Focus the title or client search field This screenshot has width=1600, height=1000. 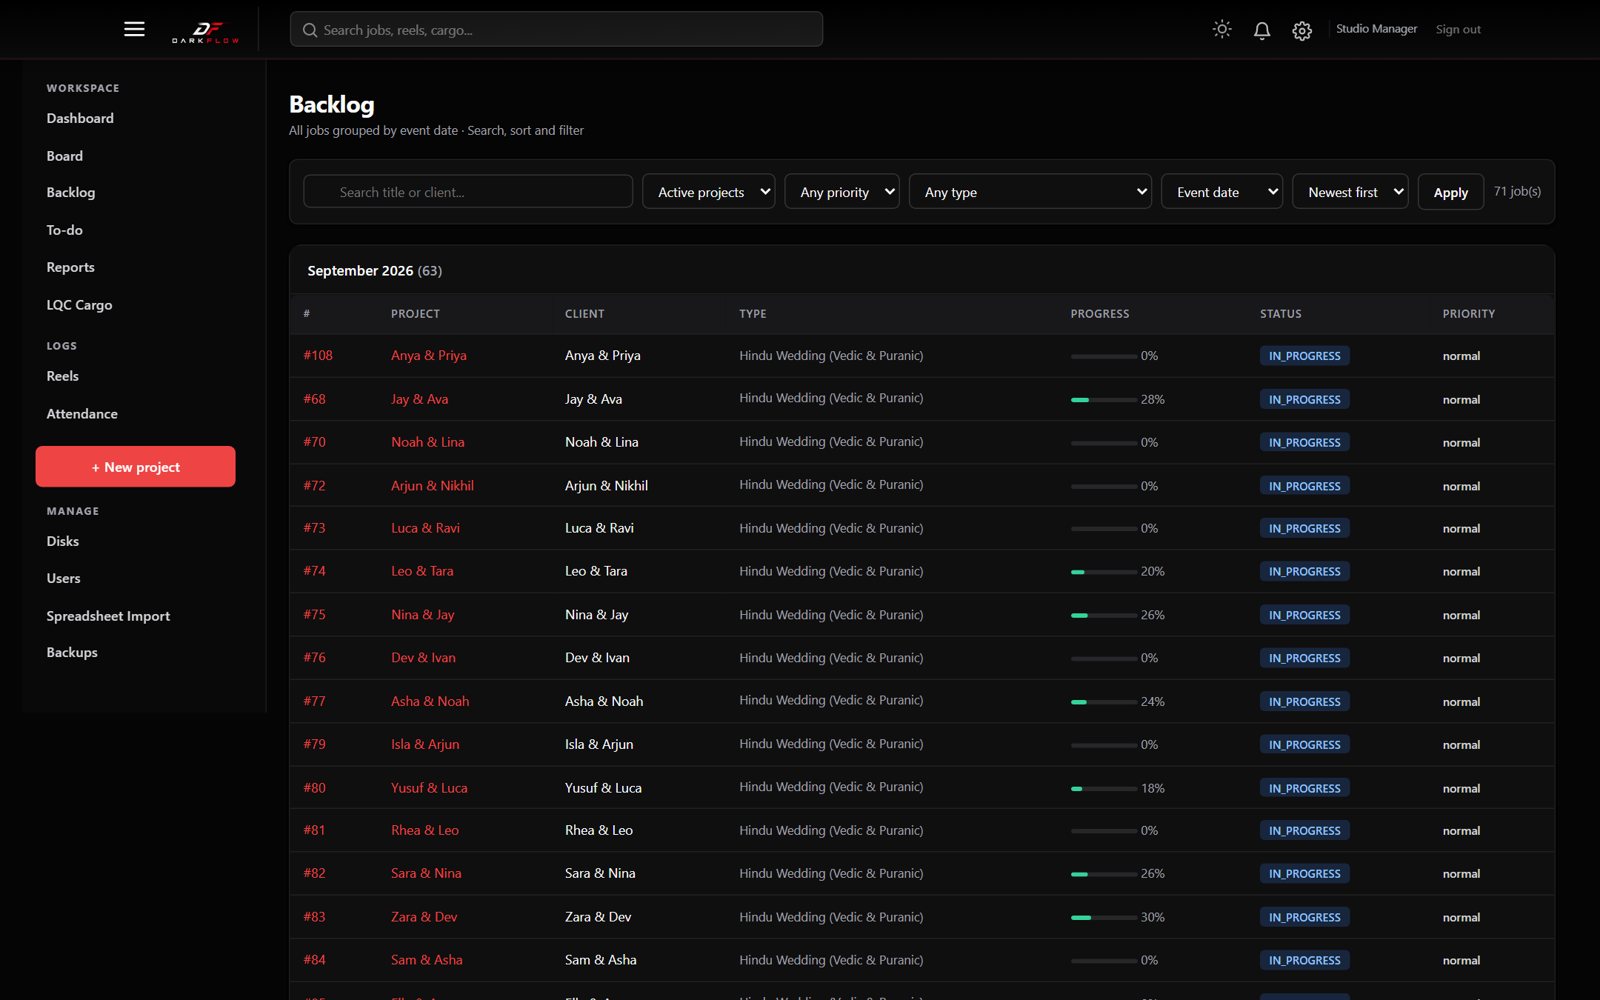click(468, 191)
